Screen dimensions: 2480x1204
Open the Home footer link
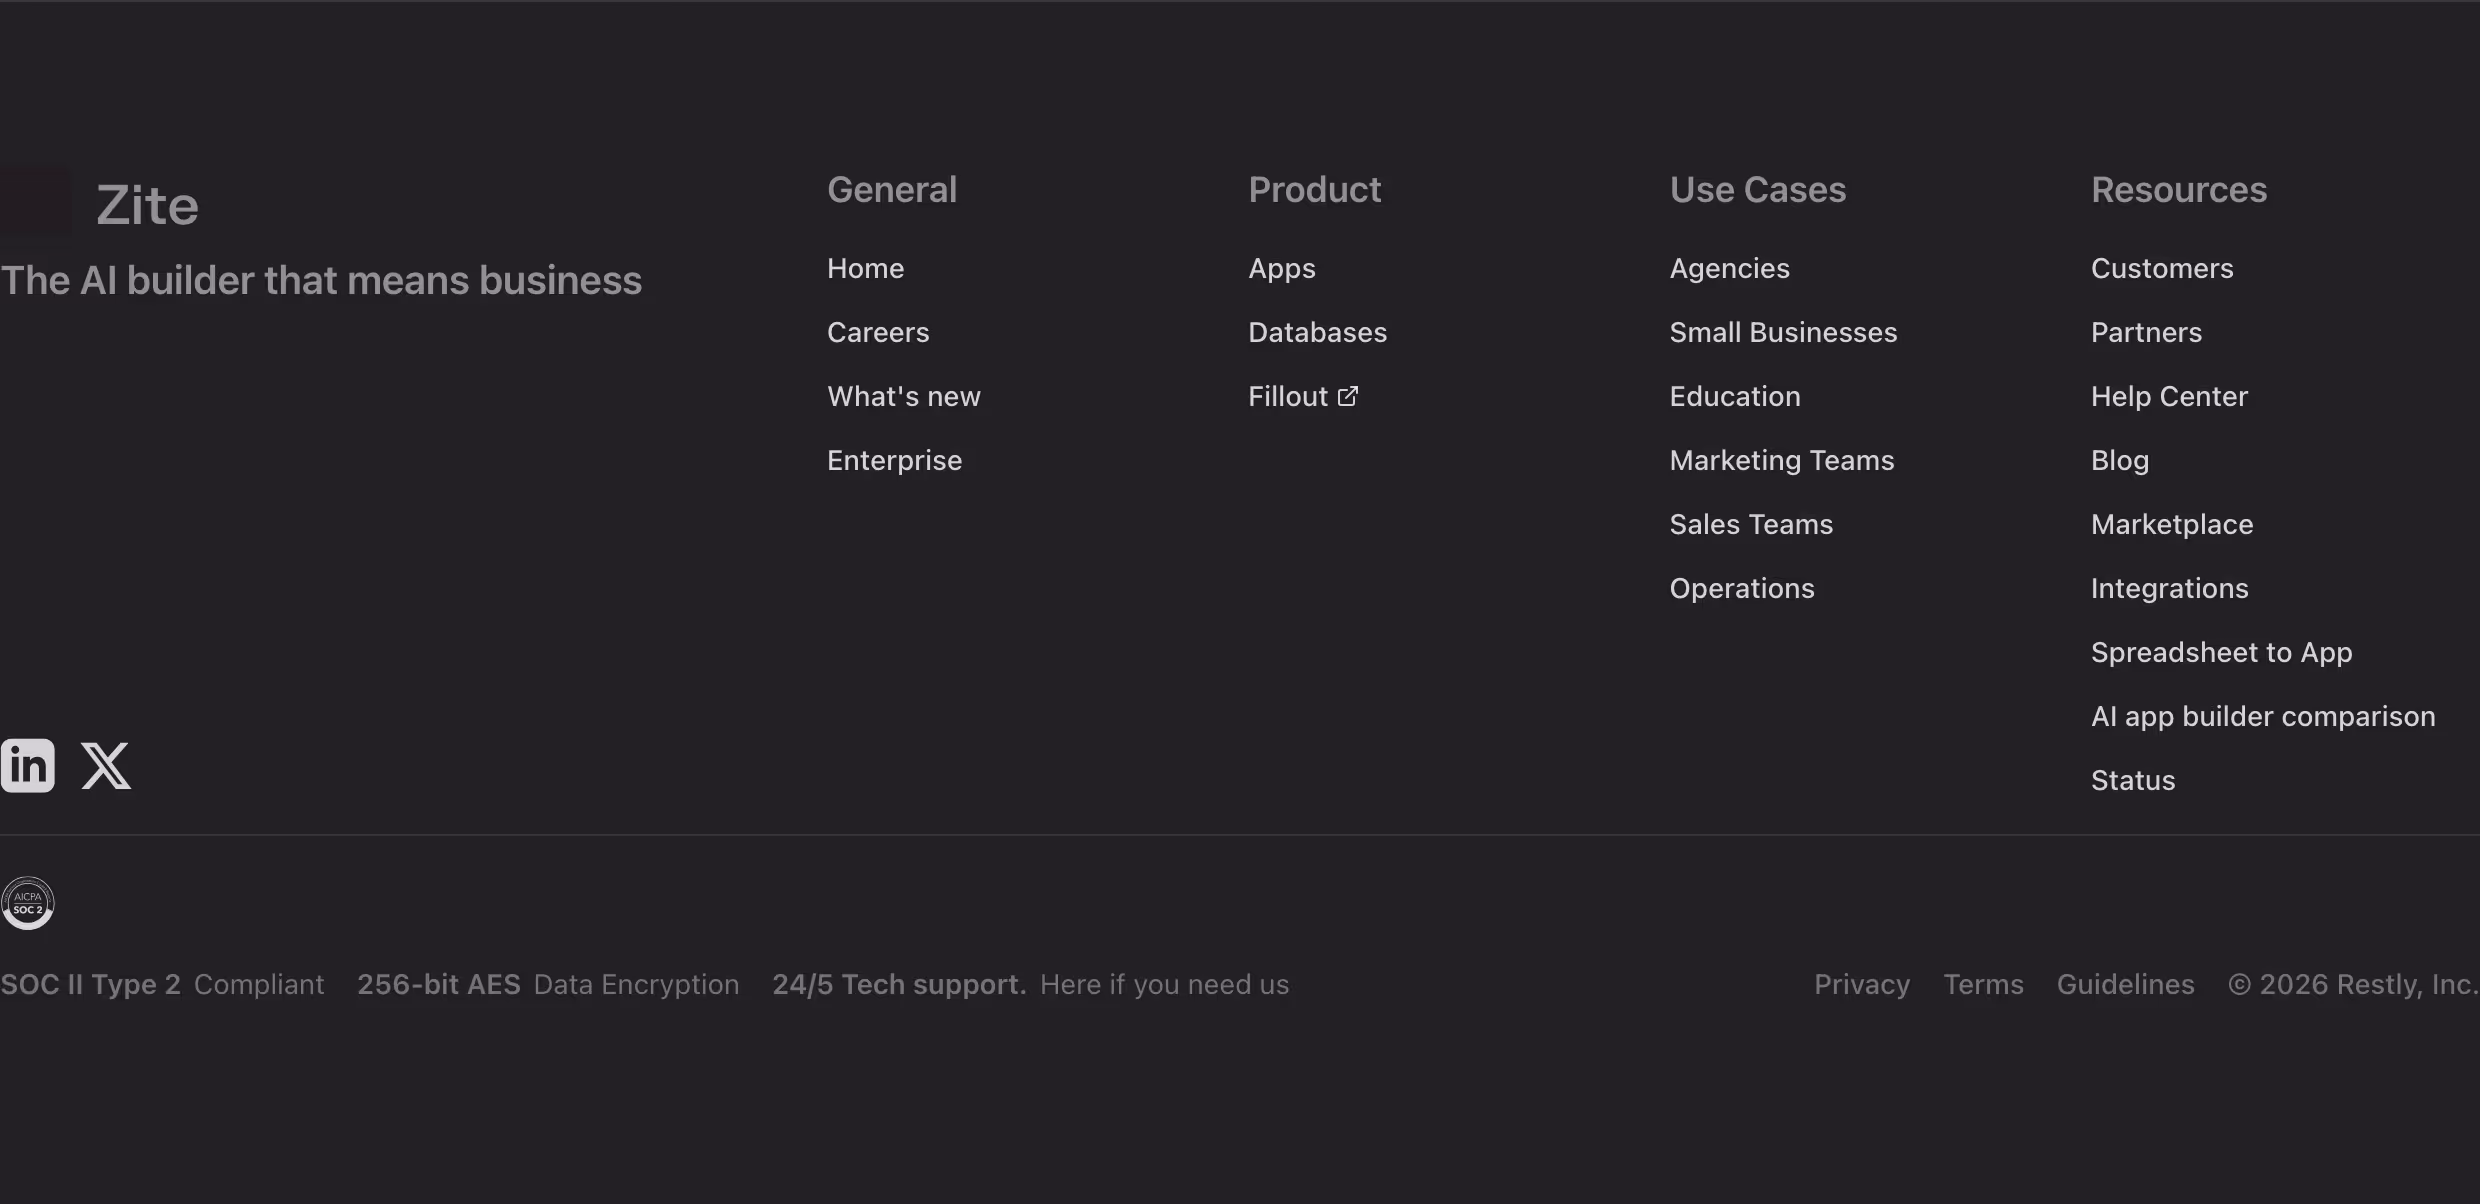coord(865,268)
